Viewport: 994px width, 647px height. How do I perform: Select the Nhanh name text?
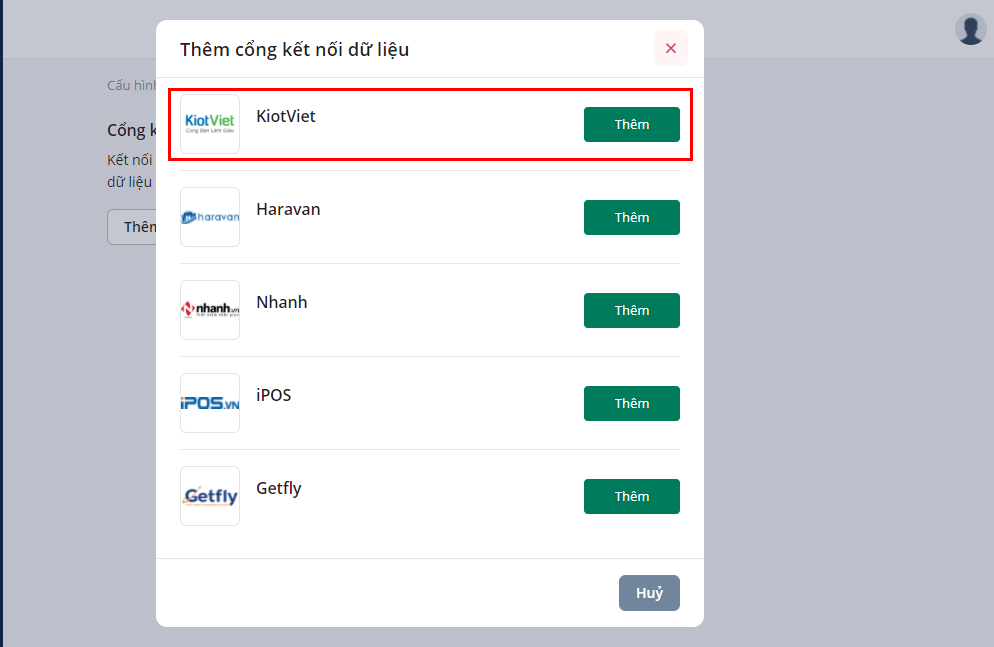point(281,302)
